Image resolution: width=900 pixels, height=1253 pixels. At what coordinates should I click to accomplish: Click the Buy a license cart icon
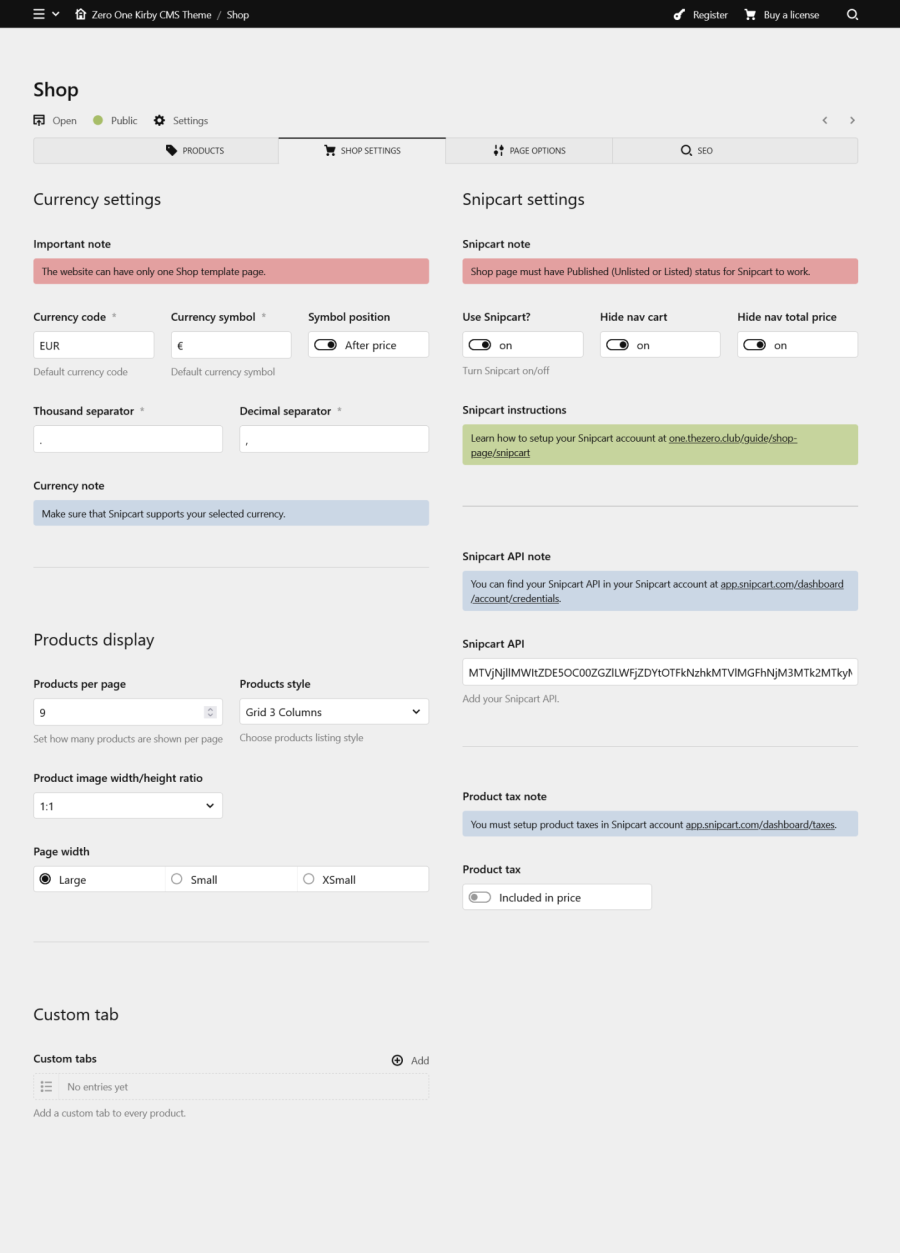(x=750, y=15)
